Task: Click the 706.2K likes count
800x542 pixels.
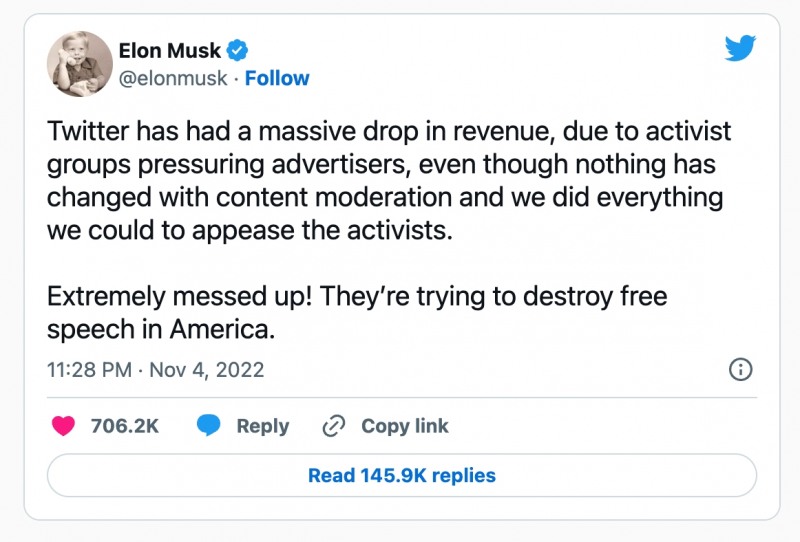Action: tap(124, 426)
